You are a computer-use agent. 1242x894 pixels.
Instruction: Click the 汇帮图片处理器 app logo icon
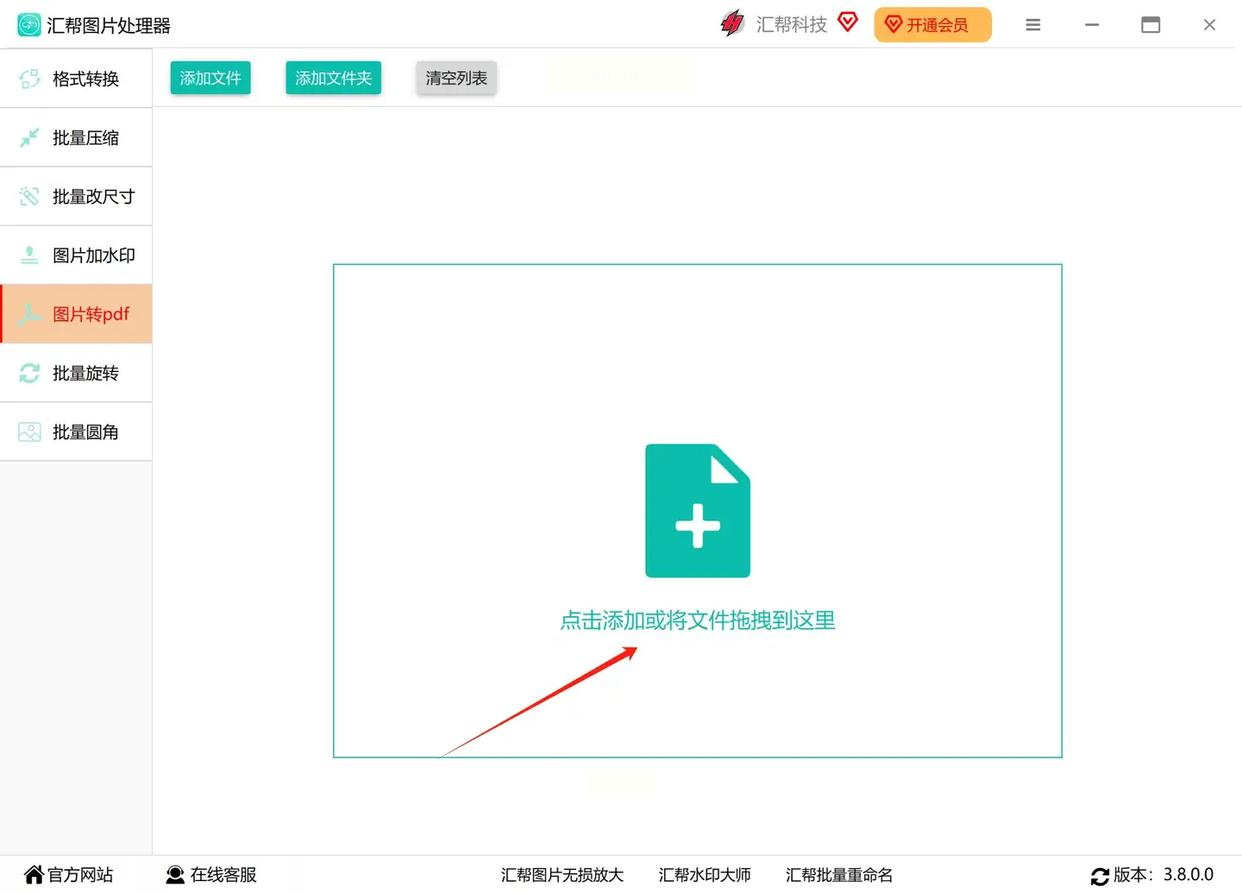[x=30, y=25]
